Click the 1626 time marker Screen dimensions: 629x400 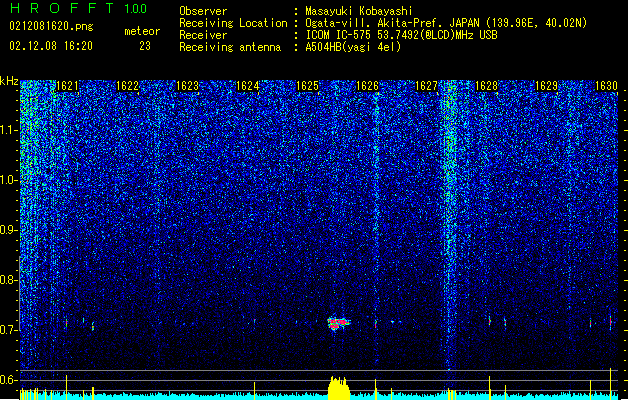(367, 86)
